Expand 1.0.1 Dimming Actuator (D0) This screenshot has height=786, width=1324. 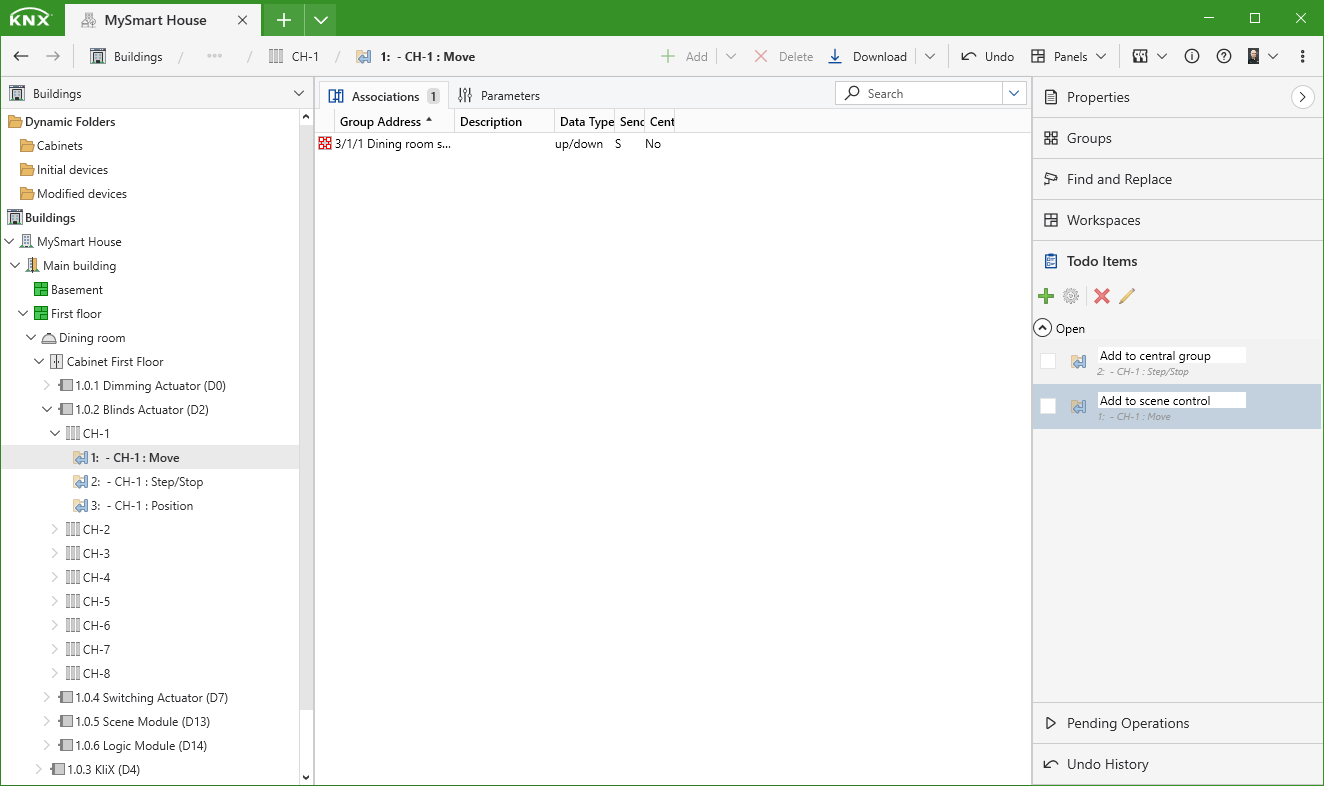click(x=47, y=386)
